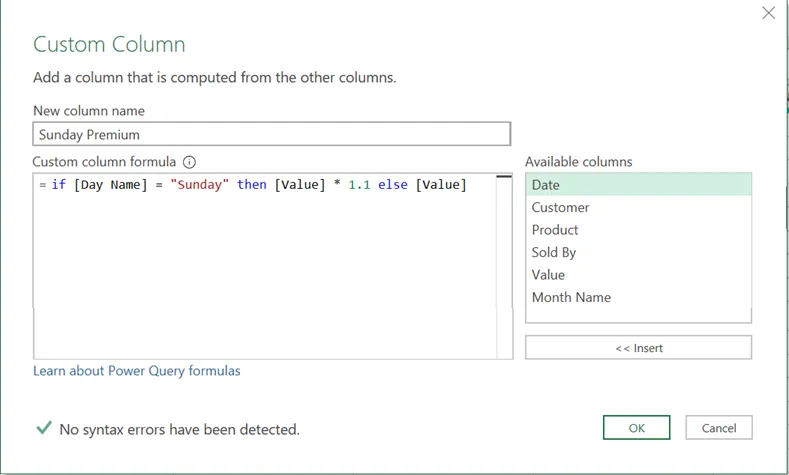Image resolution: width=789 pixels, height=475 pixels.
Task: Focus the New column name field
Action: point(271,134)
